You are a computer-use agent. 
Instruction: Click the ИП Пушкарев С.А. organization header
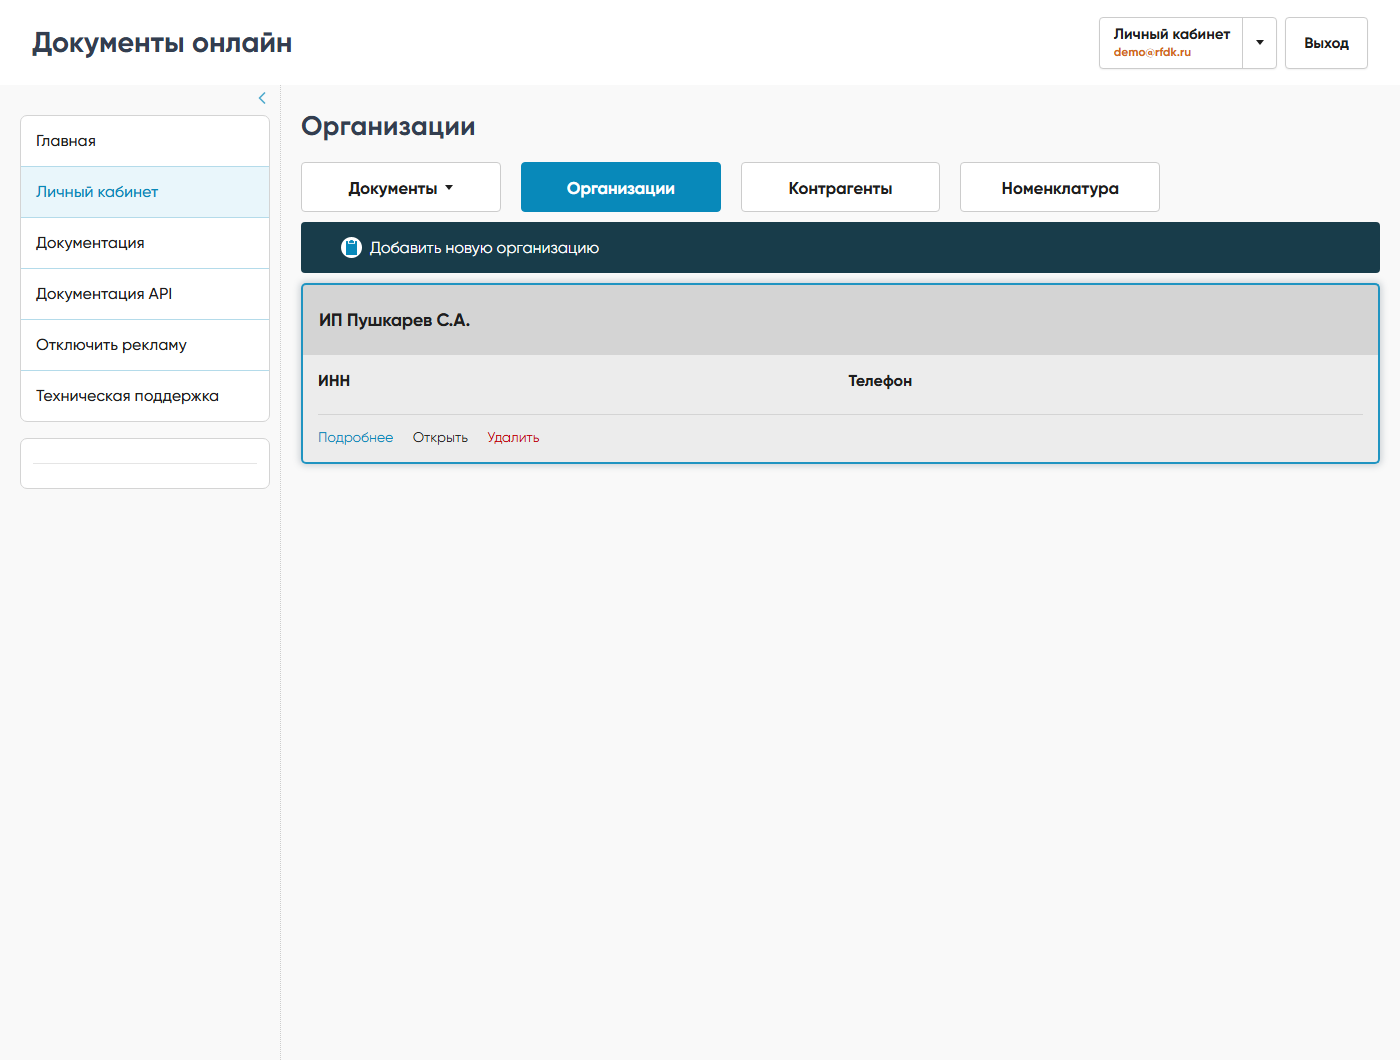click(x=840, y=320)
